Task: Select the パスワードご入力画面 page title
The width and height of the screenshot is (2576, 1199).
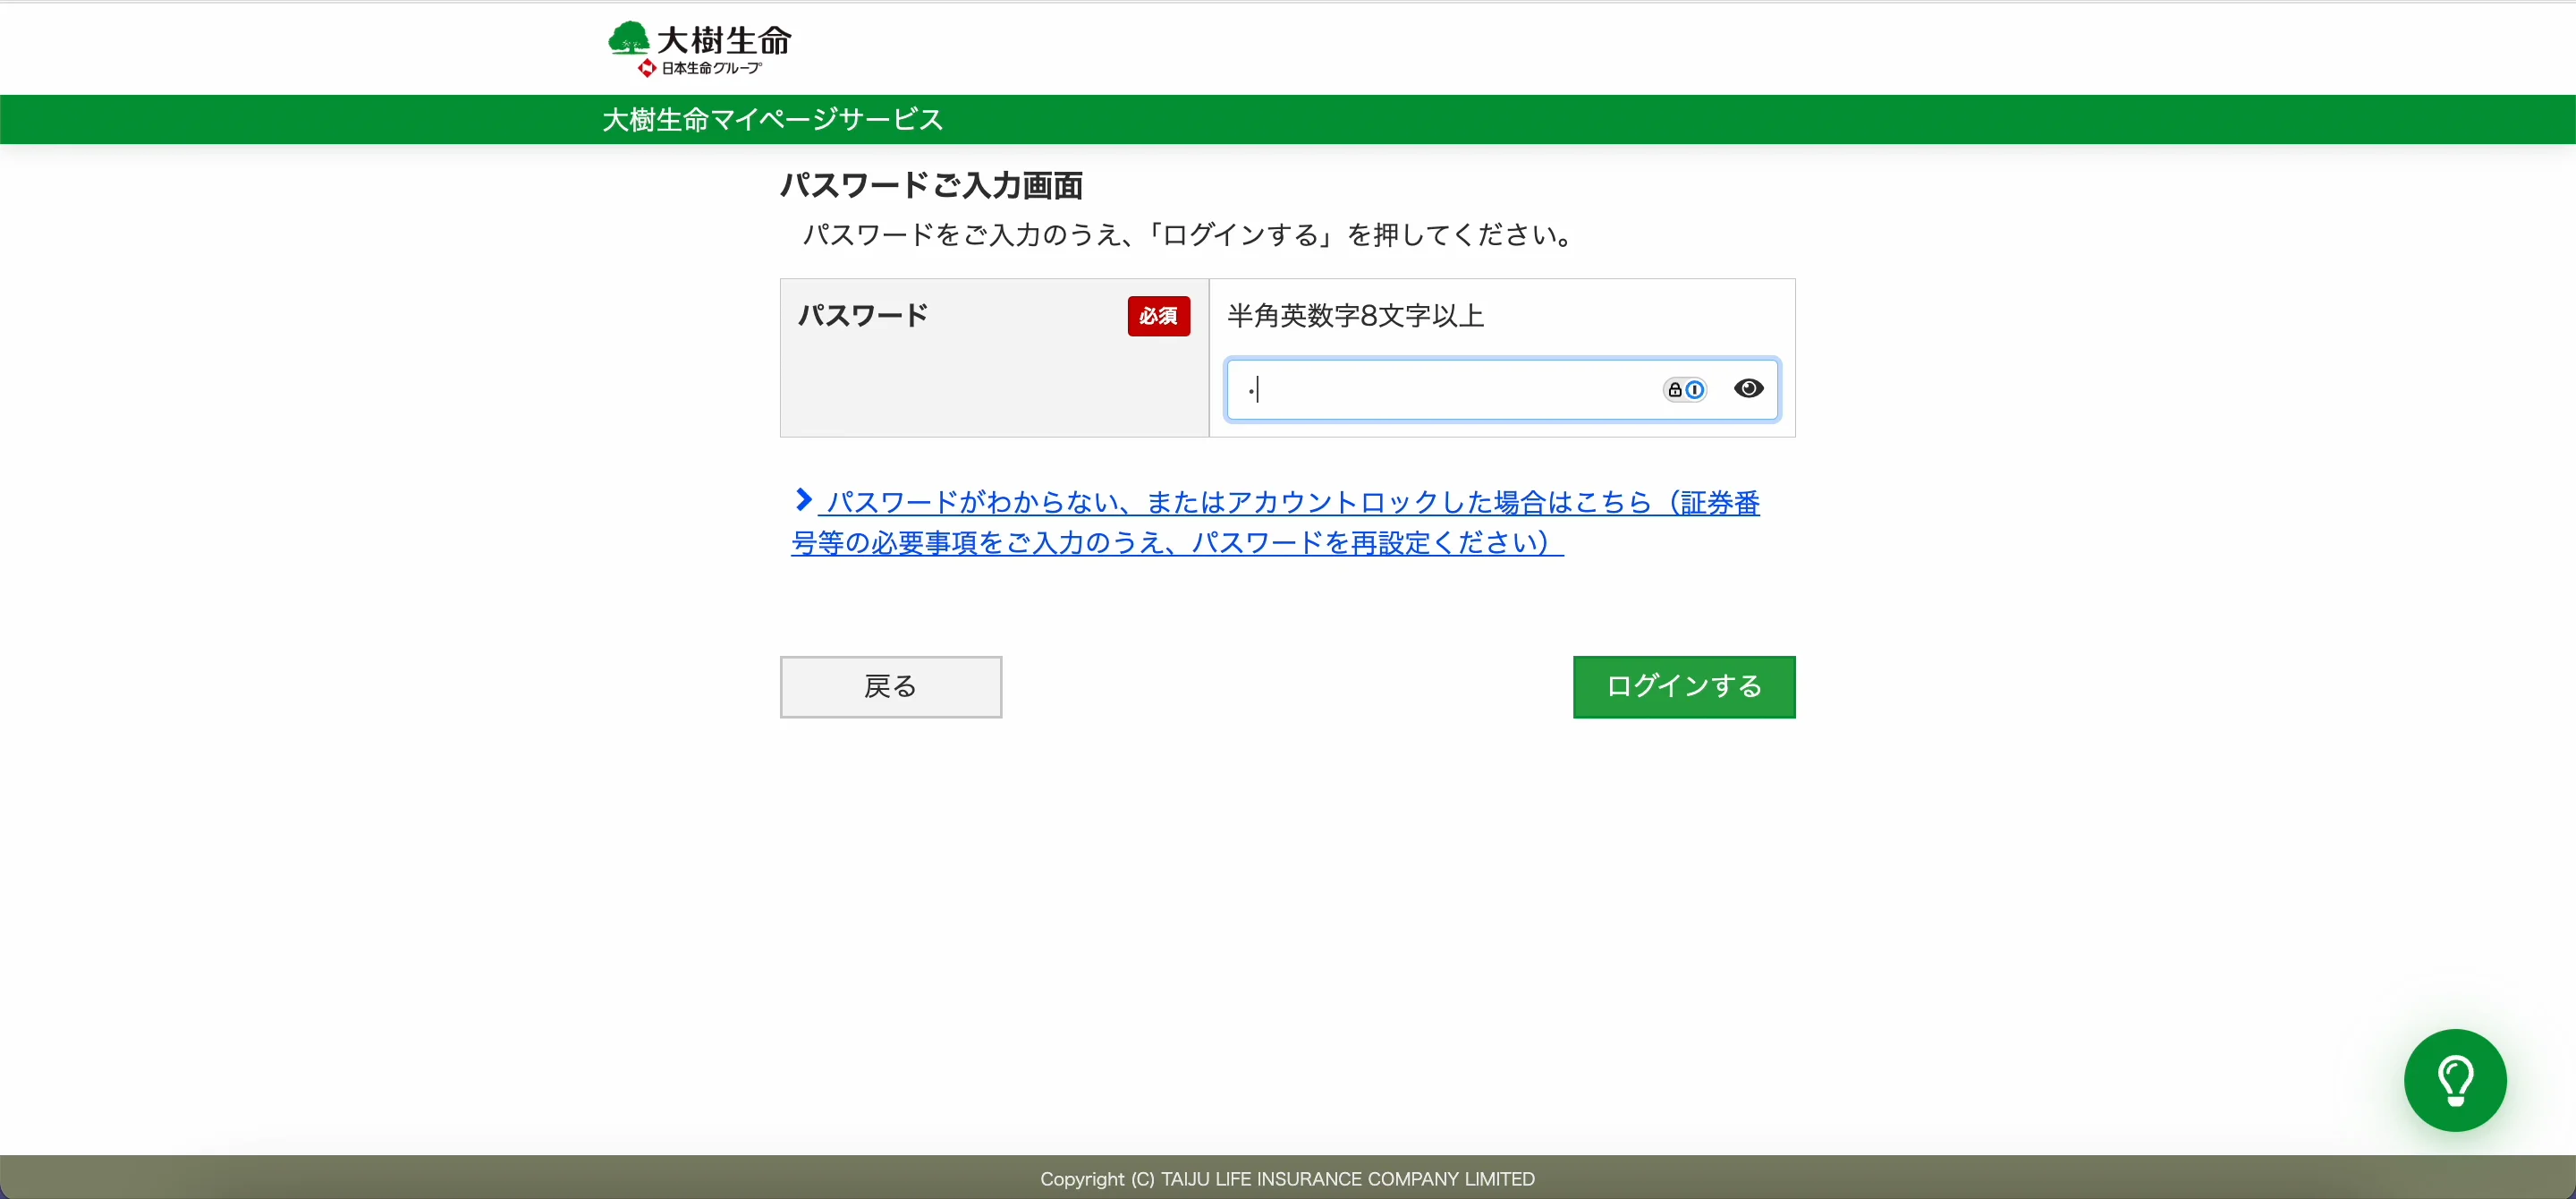Action: [x=930, y=185]
